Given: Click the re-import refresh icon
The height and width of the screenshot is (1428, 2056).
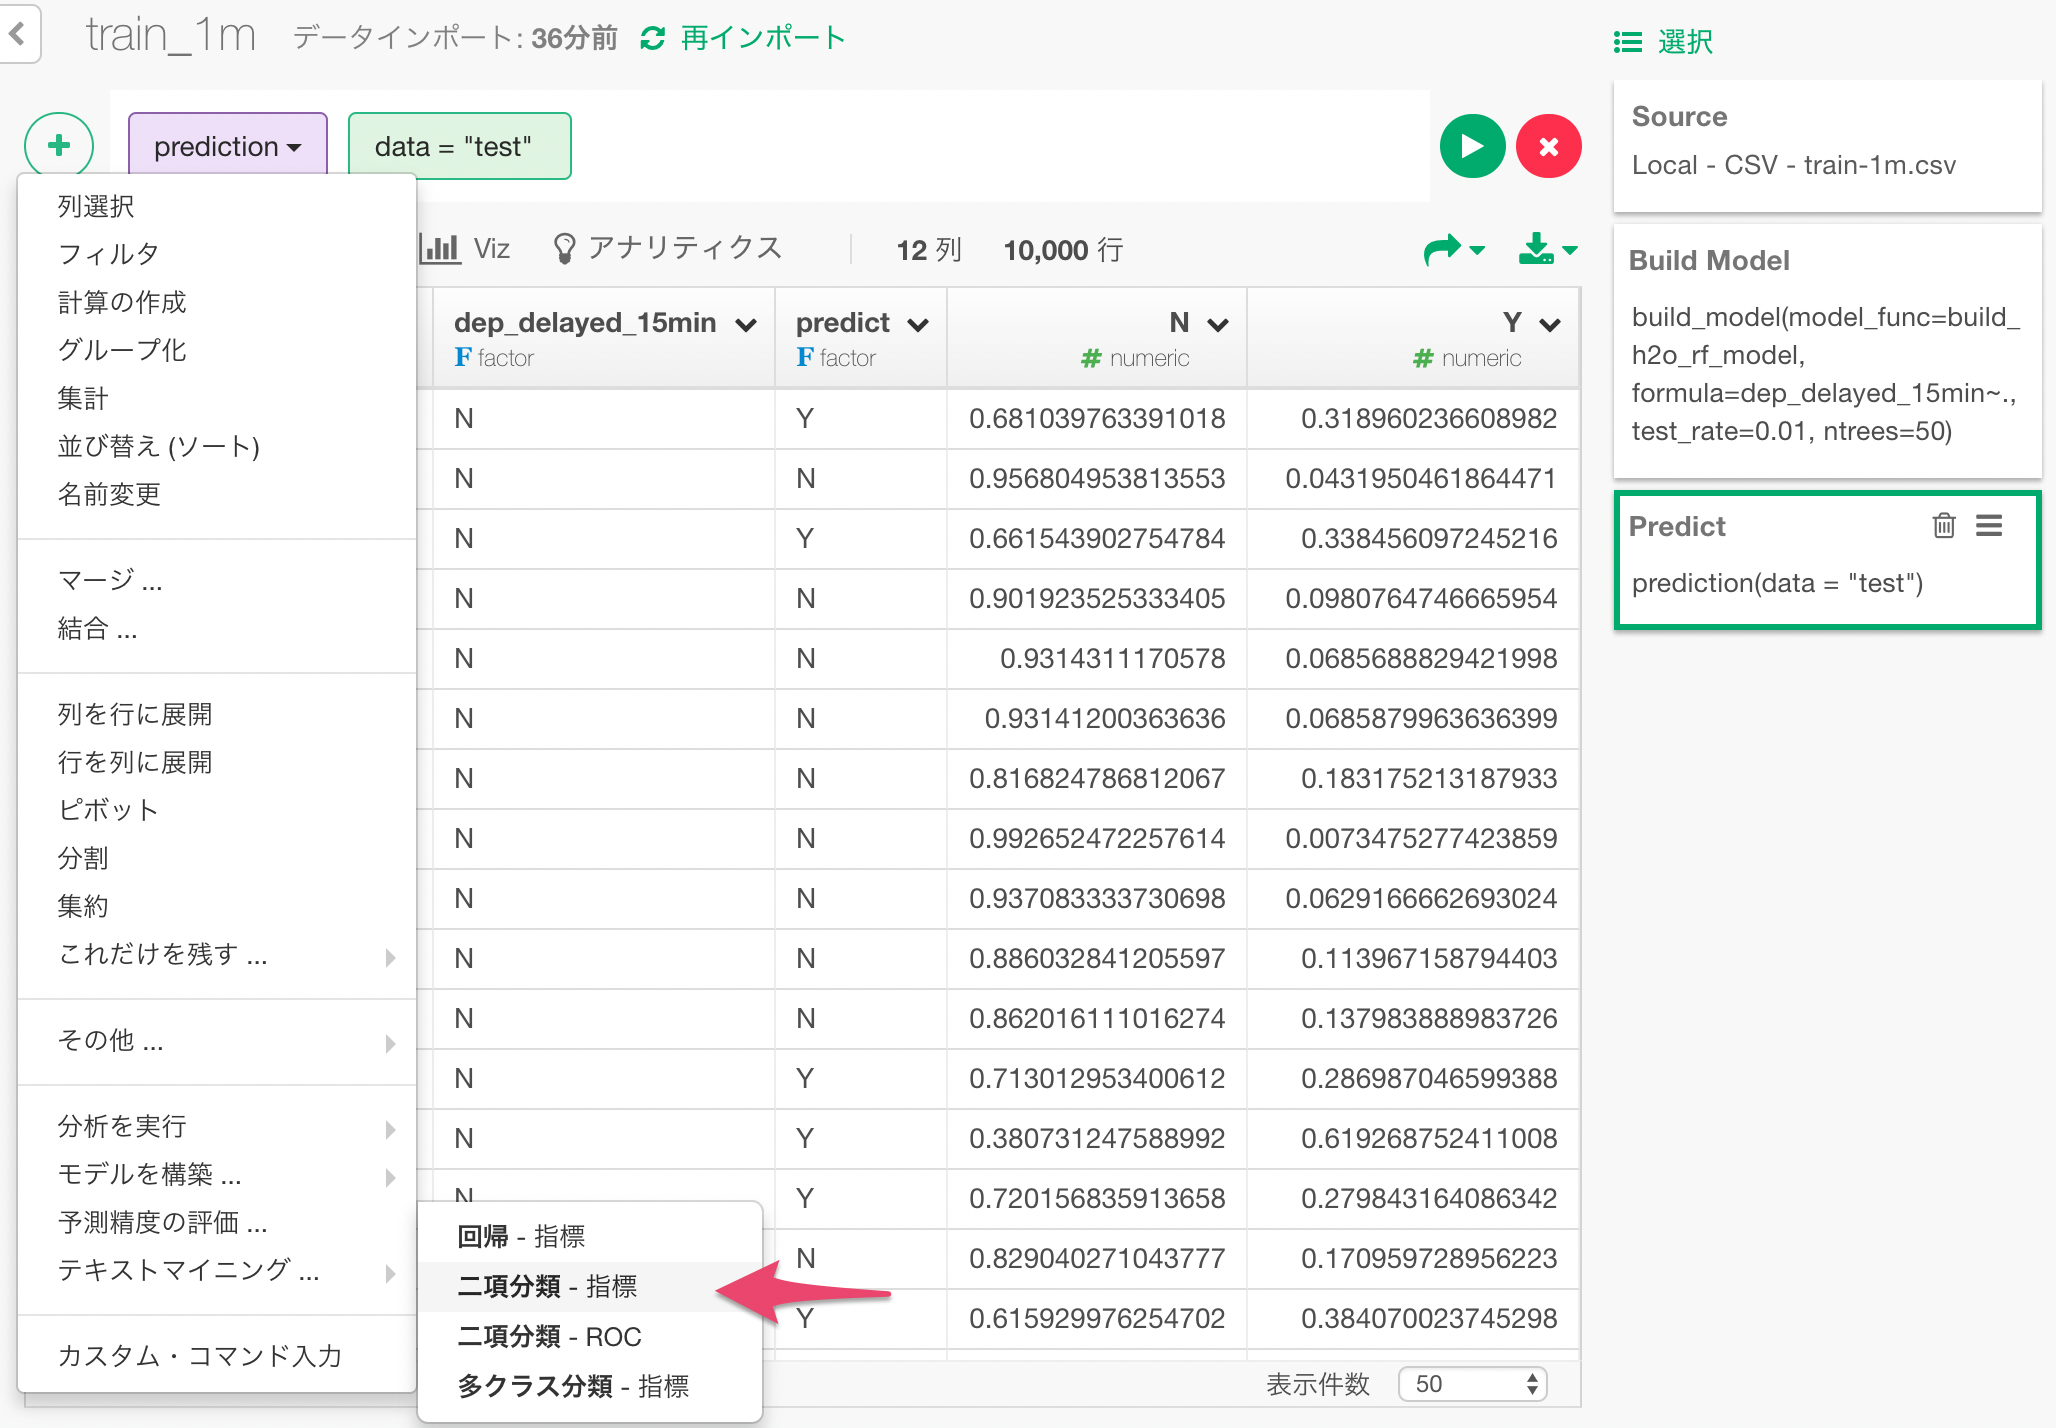Looking at the screenshot, I should (x=653, y=38).
